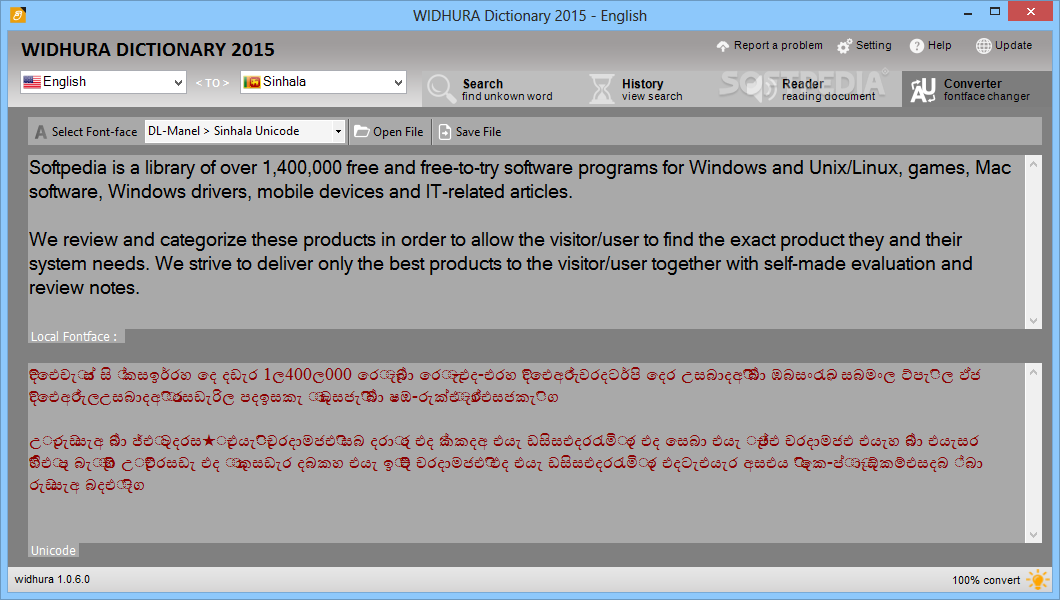
Task: Click the Unicode output scrollbar up arrow
Action: 1033,372
